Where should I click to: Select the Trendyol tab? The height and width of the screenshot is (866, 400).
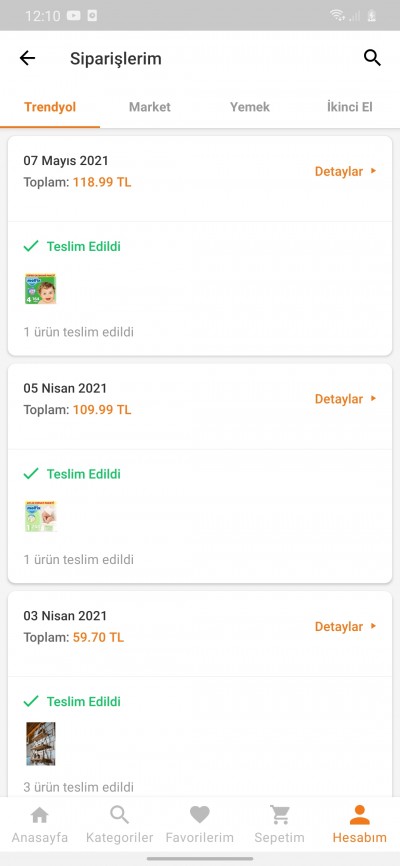[x=50, y=107]
